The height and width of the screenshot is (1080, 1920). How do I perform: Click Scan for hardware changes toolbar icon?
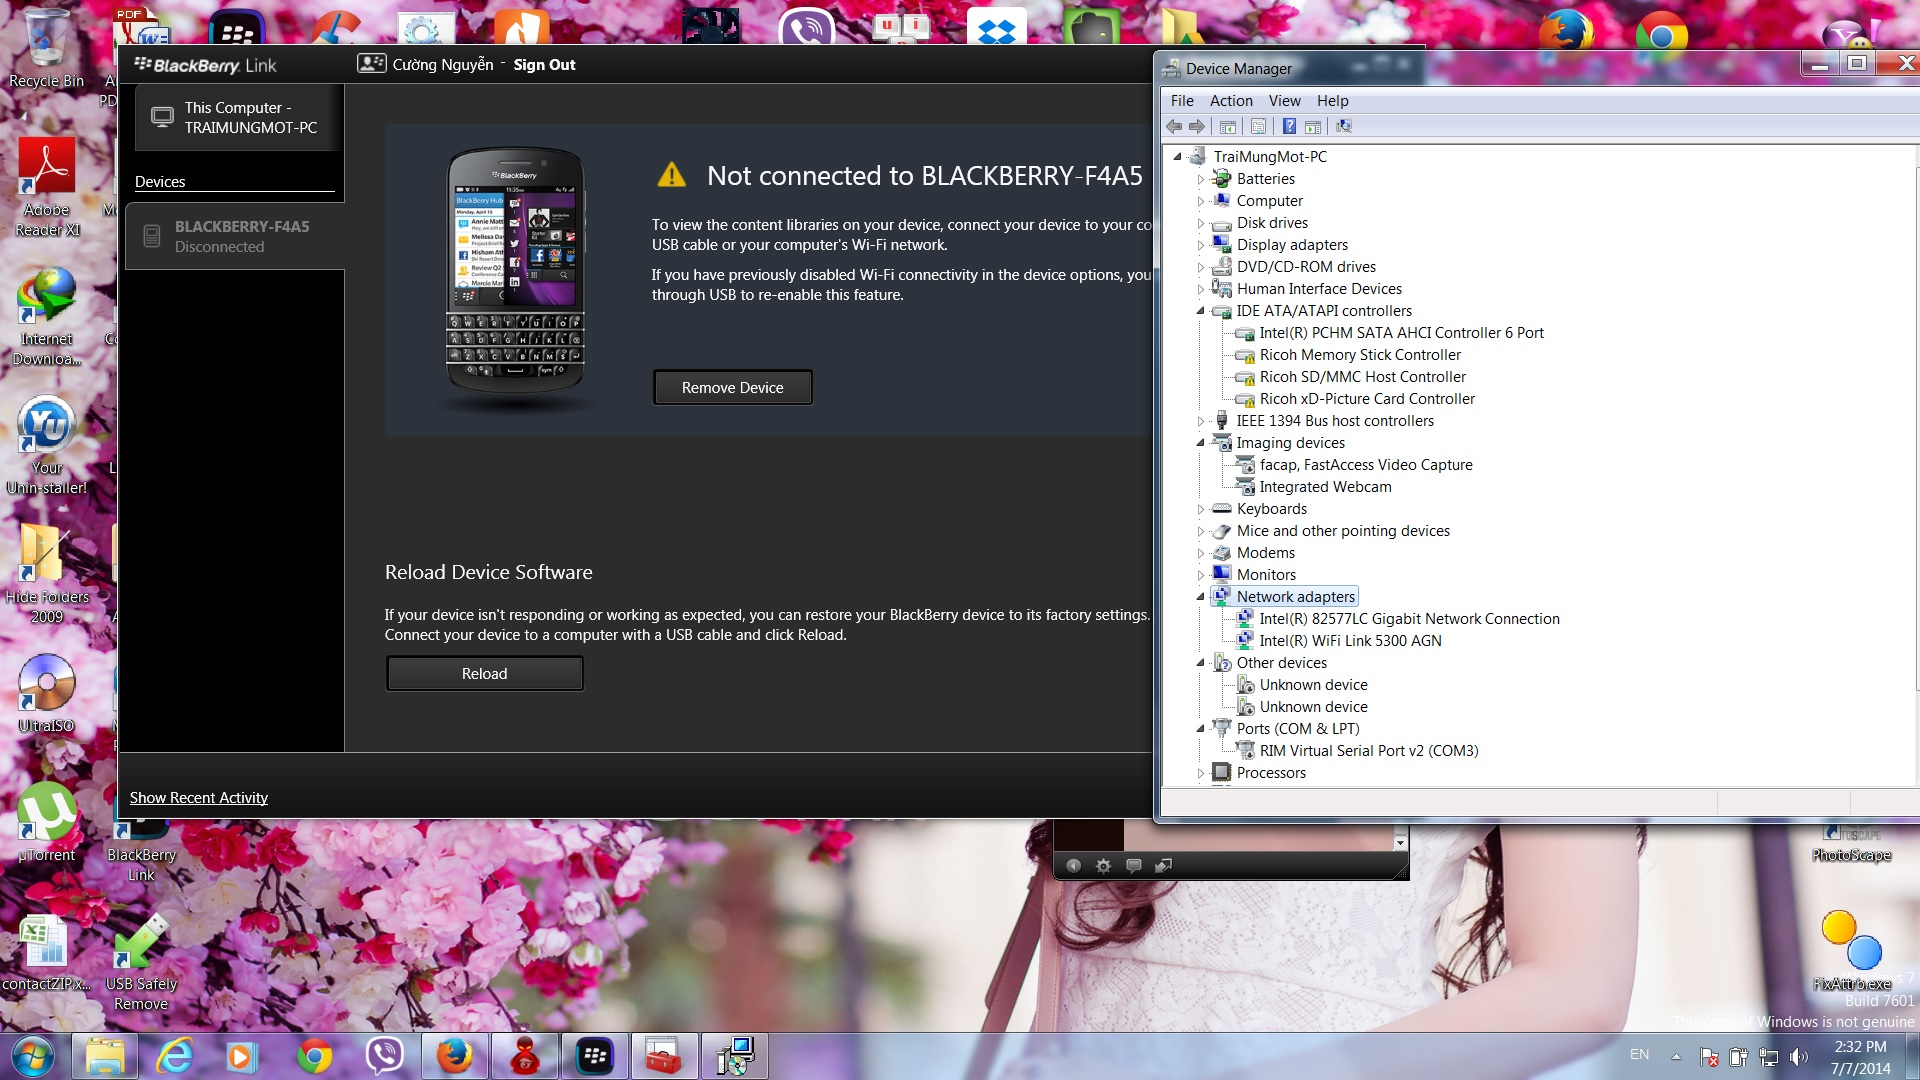[x=1344, y=127]
